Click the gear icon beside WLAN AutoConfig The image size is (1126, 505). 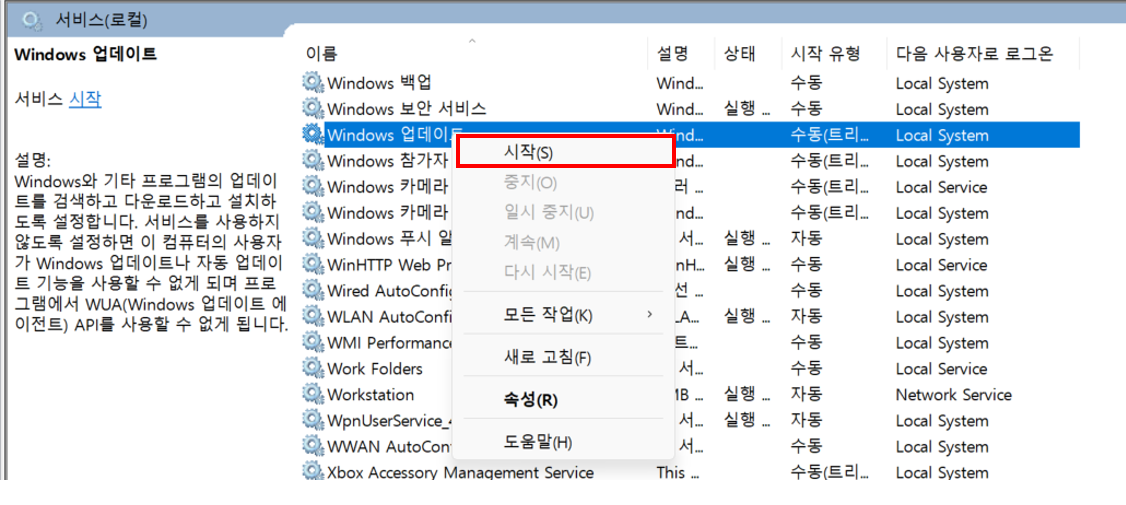[x=312, y=316]
